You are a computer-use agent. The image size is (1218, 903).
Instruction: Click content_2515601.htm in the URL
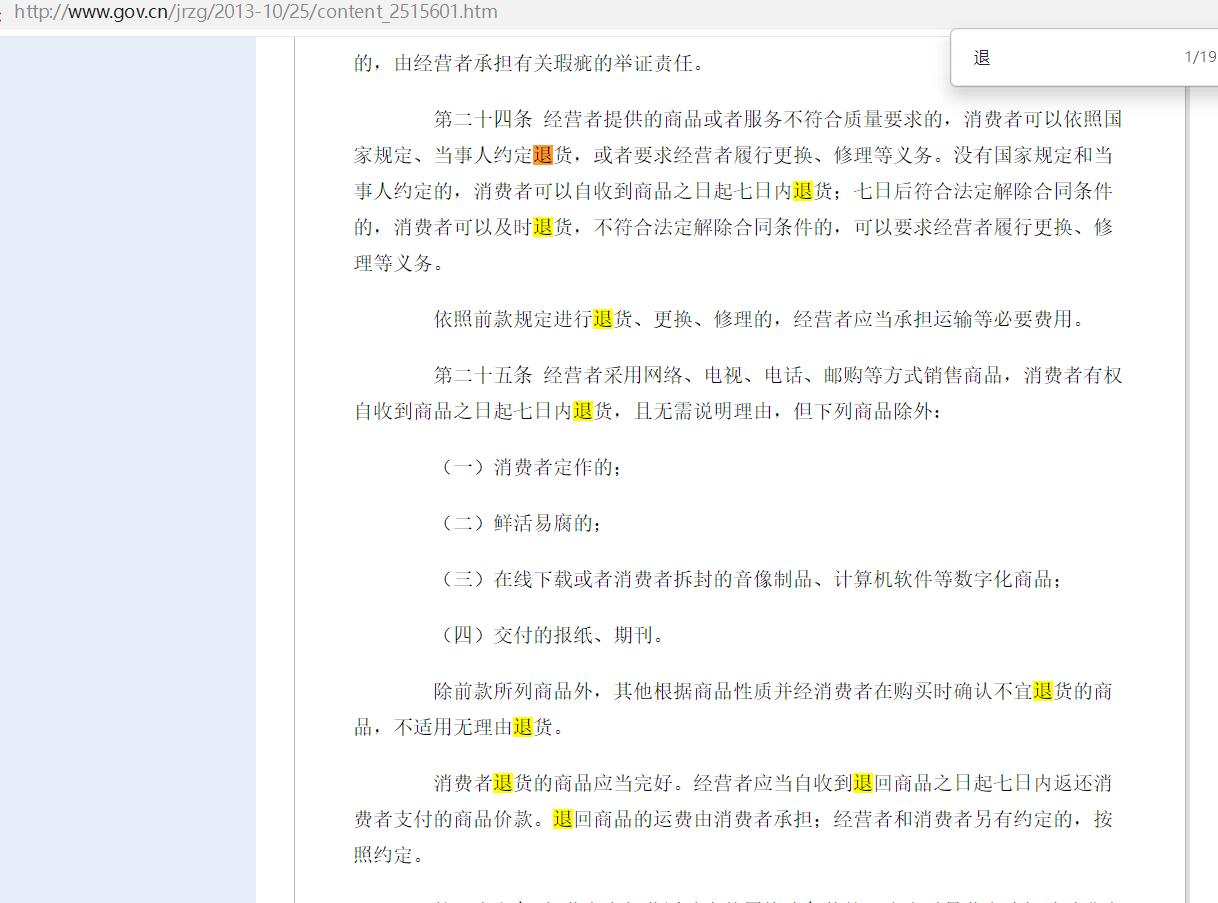[416, 13]
